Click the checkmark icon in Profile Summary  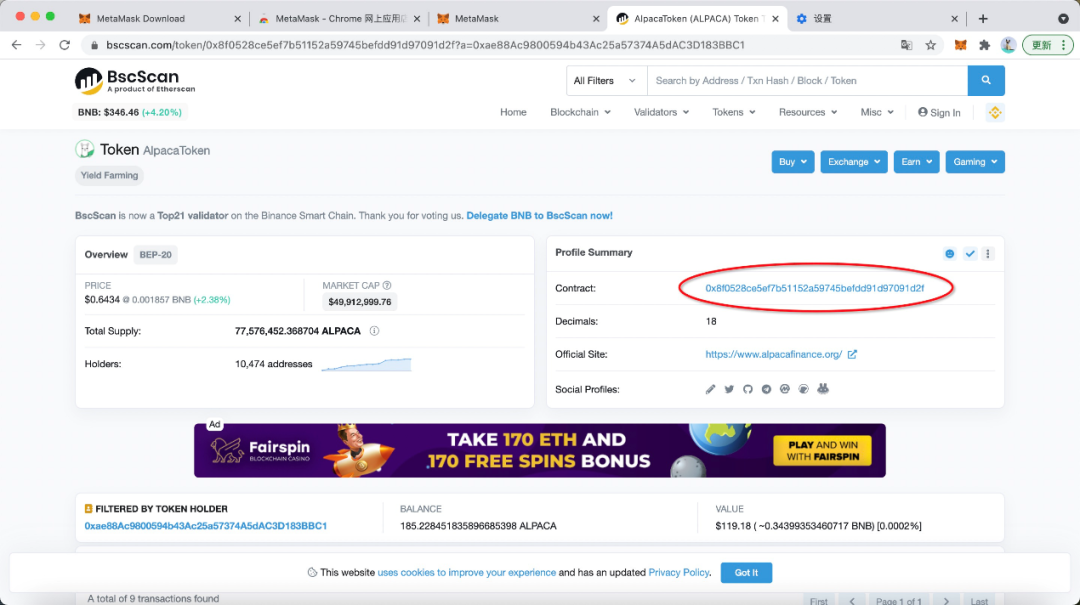[x=970, y=254]
